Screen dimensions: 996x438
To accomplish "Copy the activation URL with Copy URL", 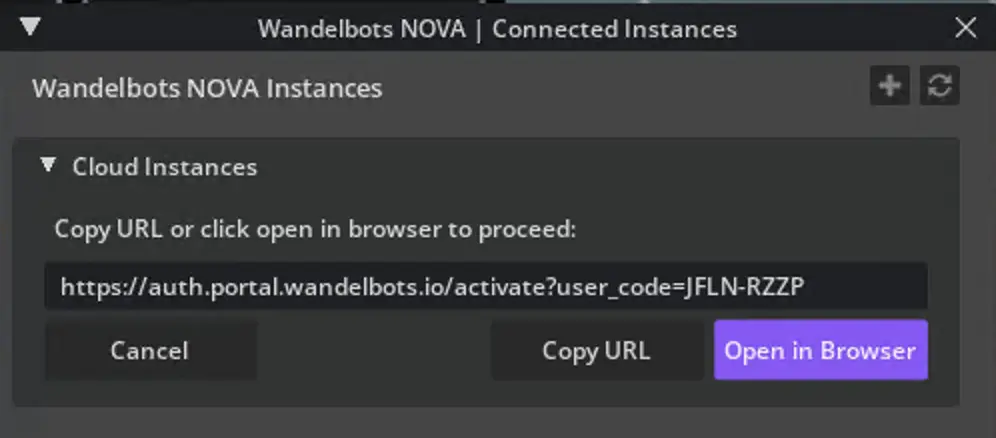I will pyautogui.click(x=595, y=350).
